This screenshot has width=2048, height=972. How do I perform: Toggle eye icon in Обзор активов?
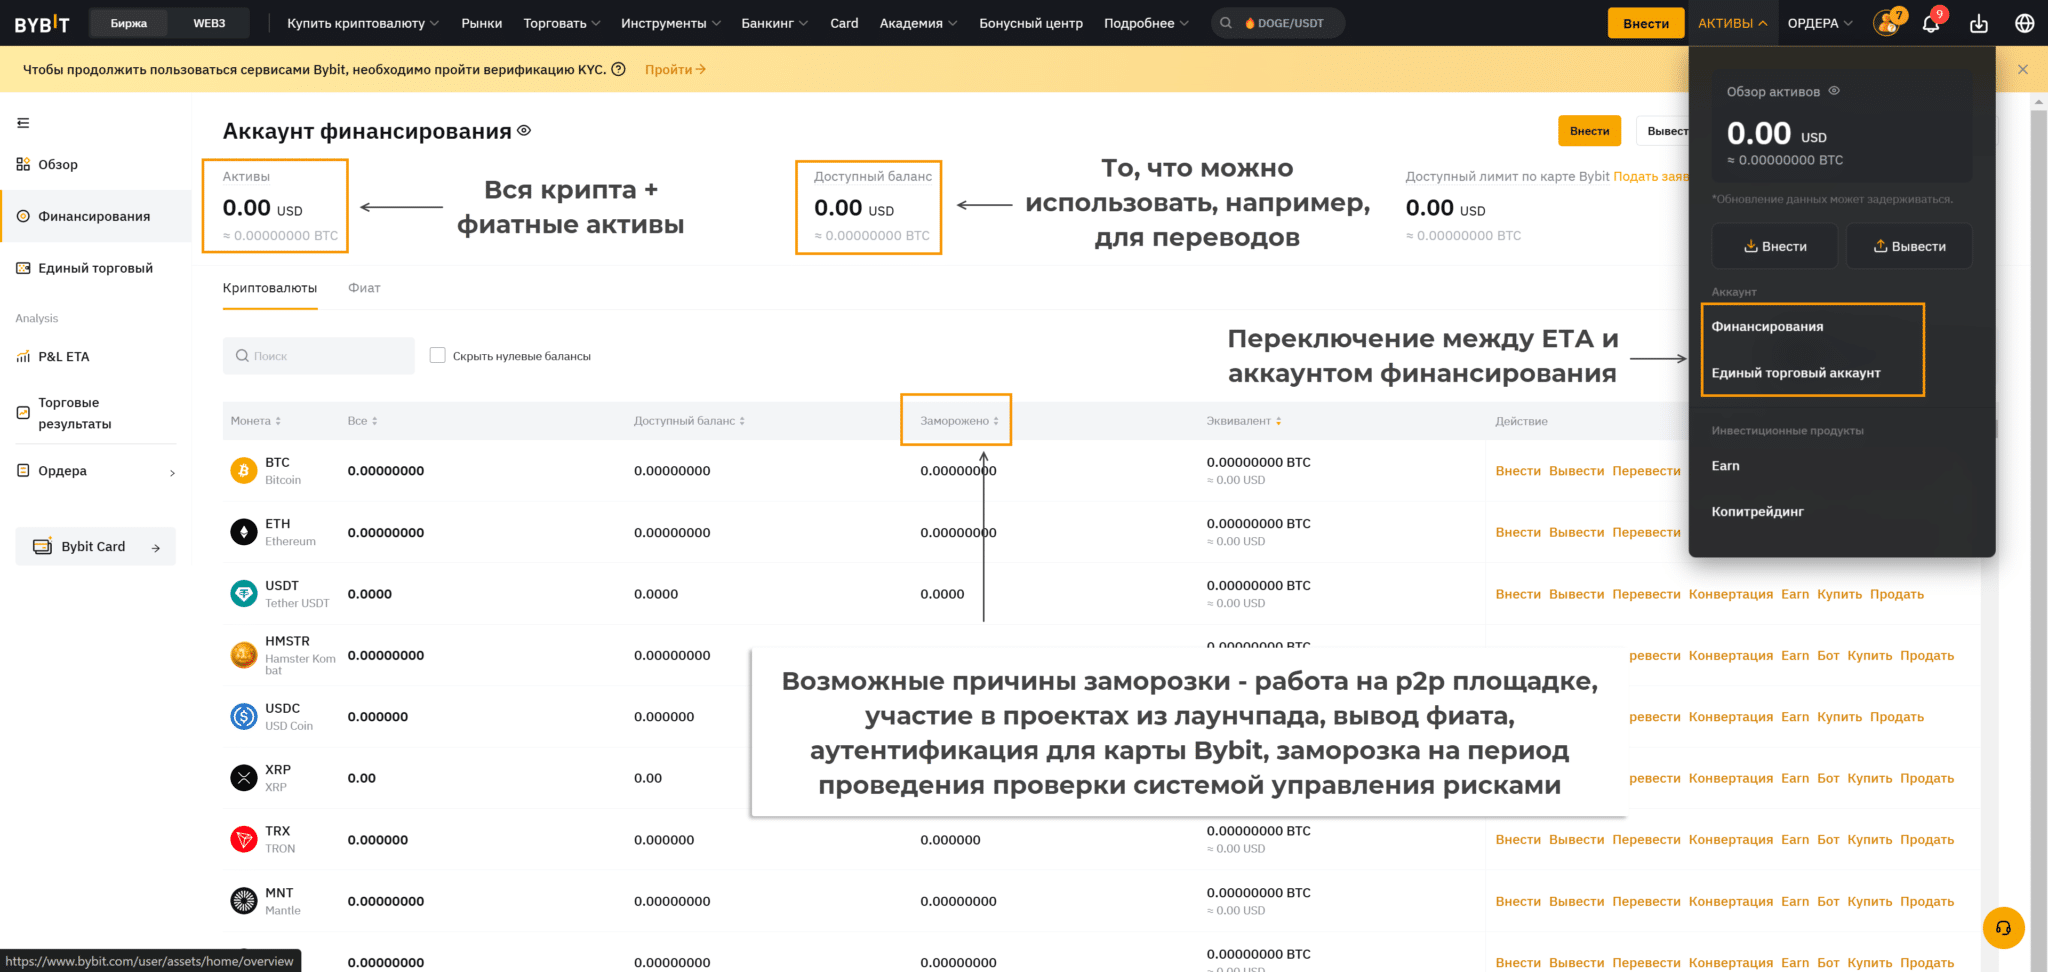click(1834, 91)
